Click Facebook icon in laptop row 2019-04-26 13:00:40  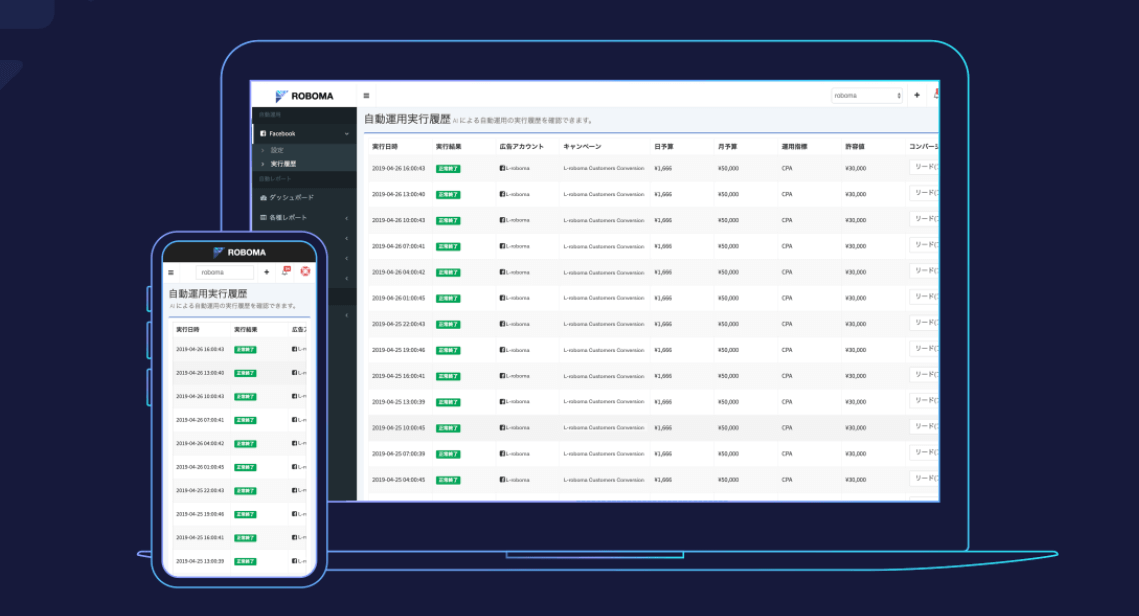pyautogui.click(x=502, y=194)
